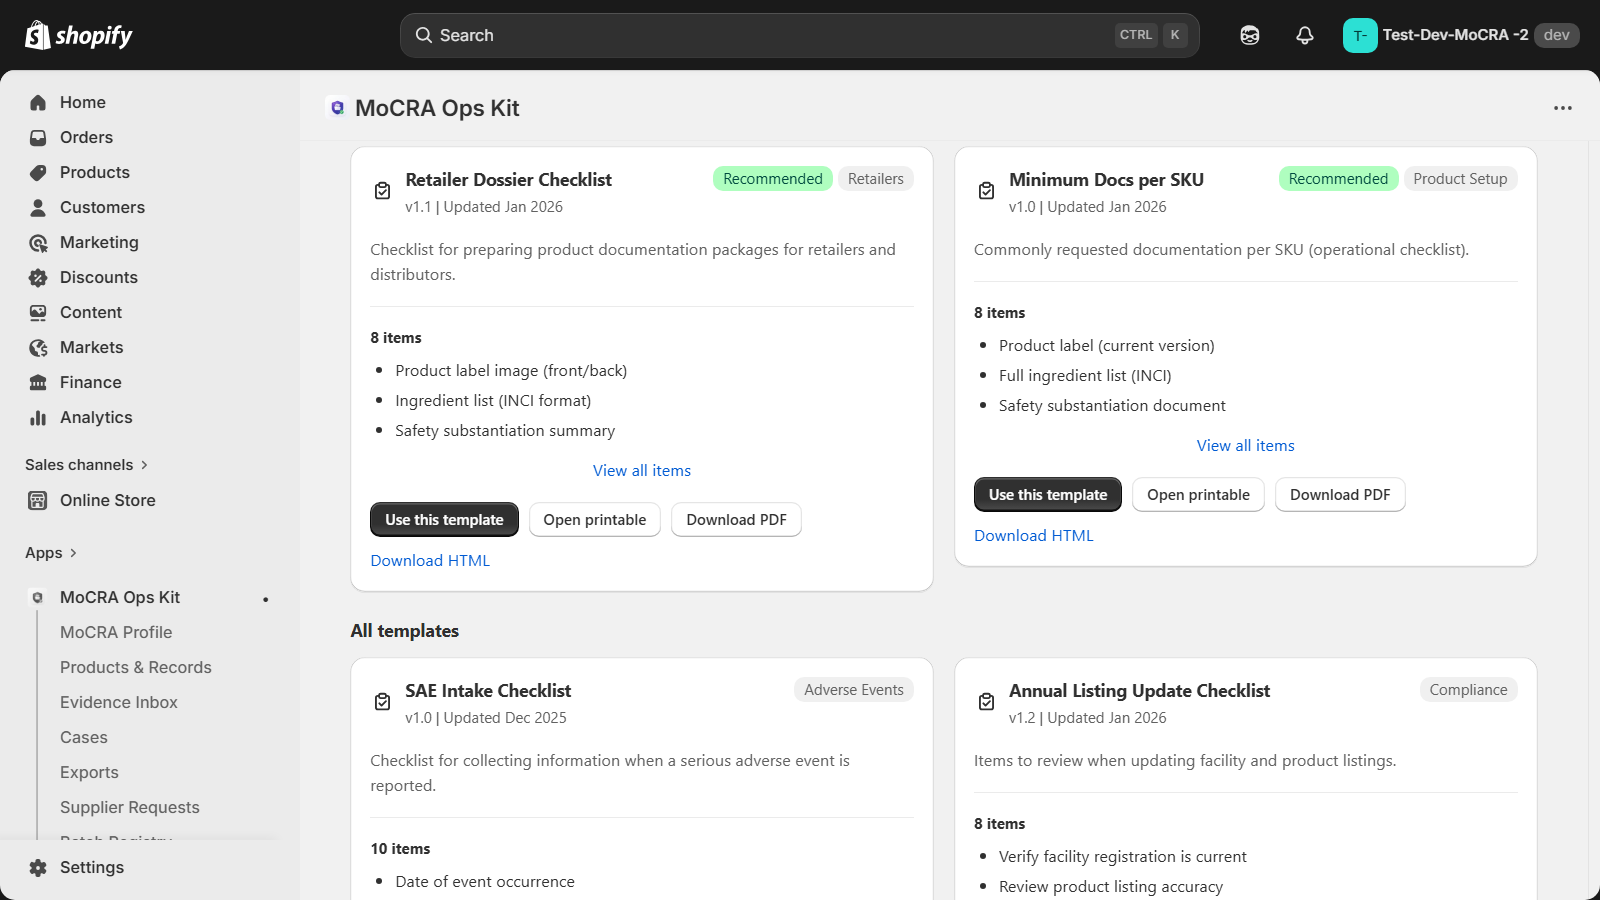Click the MoCRA Ops Kit sidebar app icon
1600x900 pixels.
tap(38, 597)
